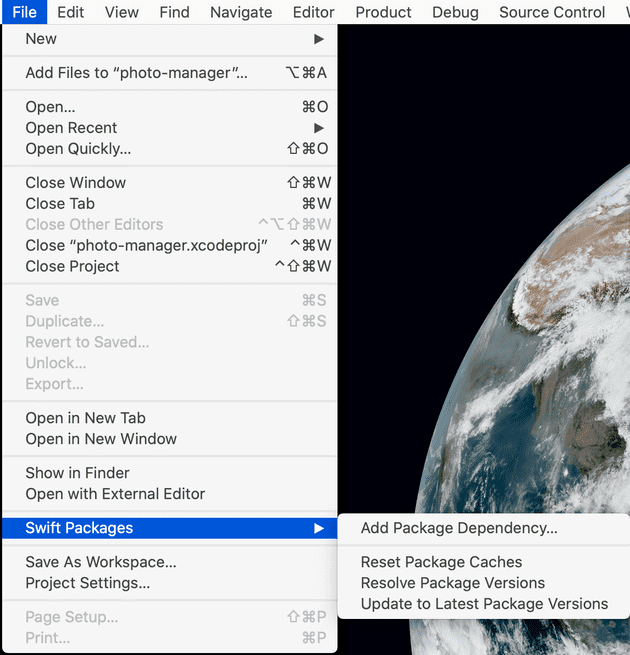This screenshot has height=655, width=630.
Task: Open the Edit menu
Action: [71, 12]
